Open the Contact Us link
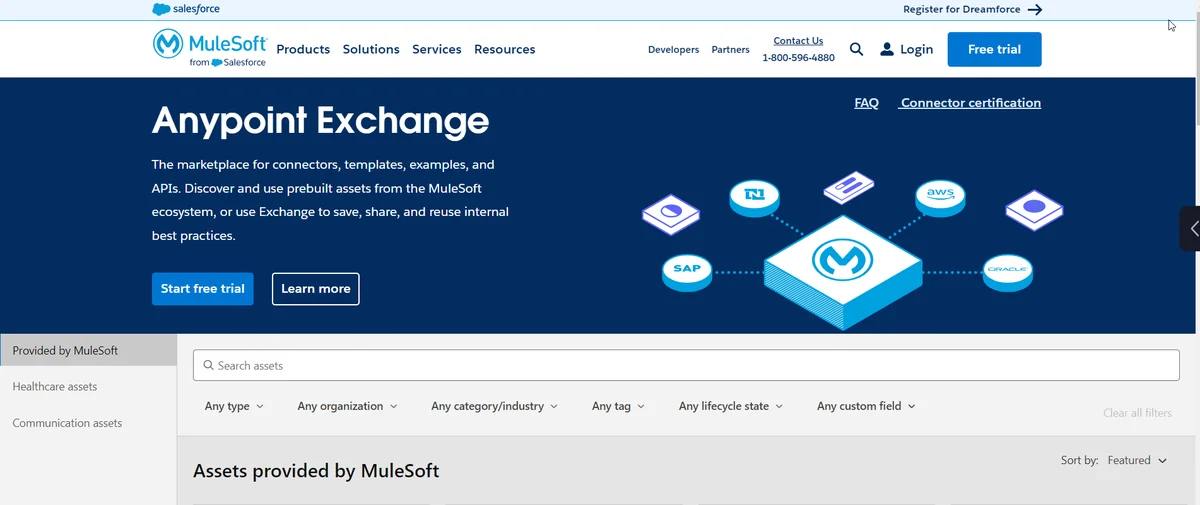This screenshot has width=1200, height=505. point(798,41)
